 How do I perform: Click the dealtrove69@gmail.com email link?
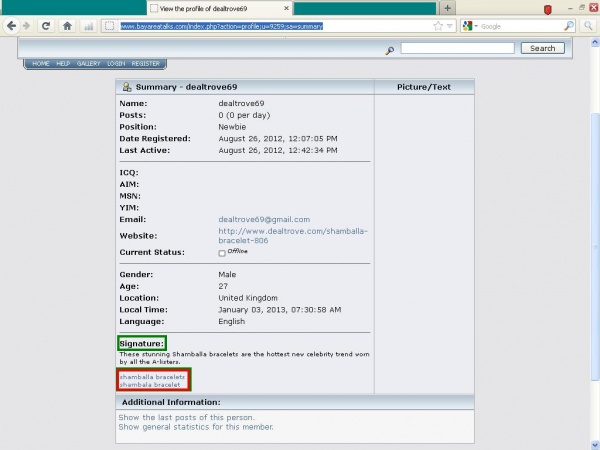click(x=264, y=219)
